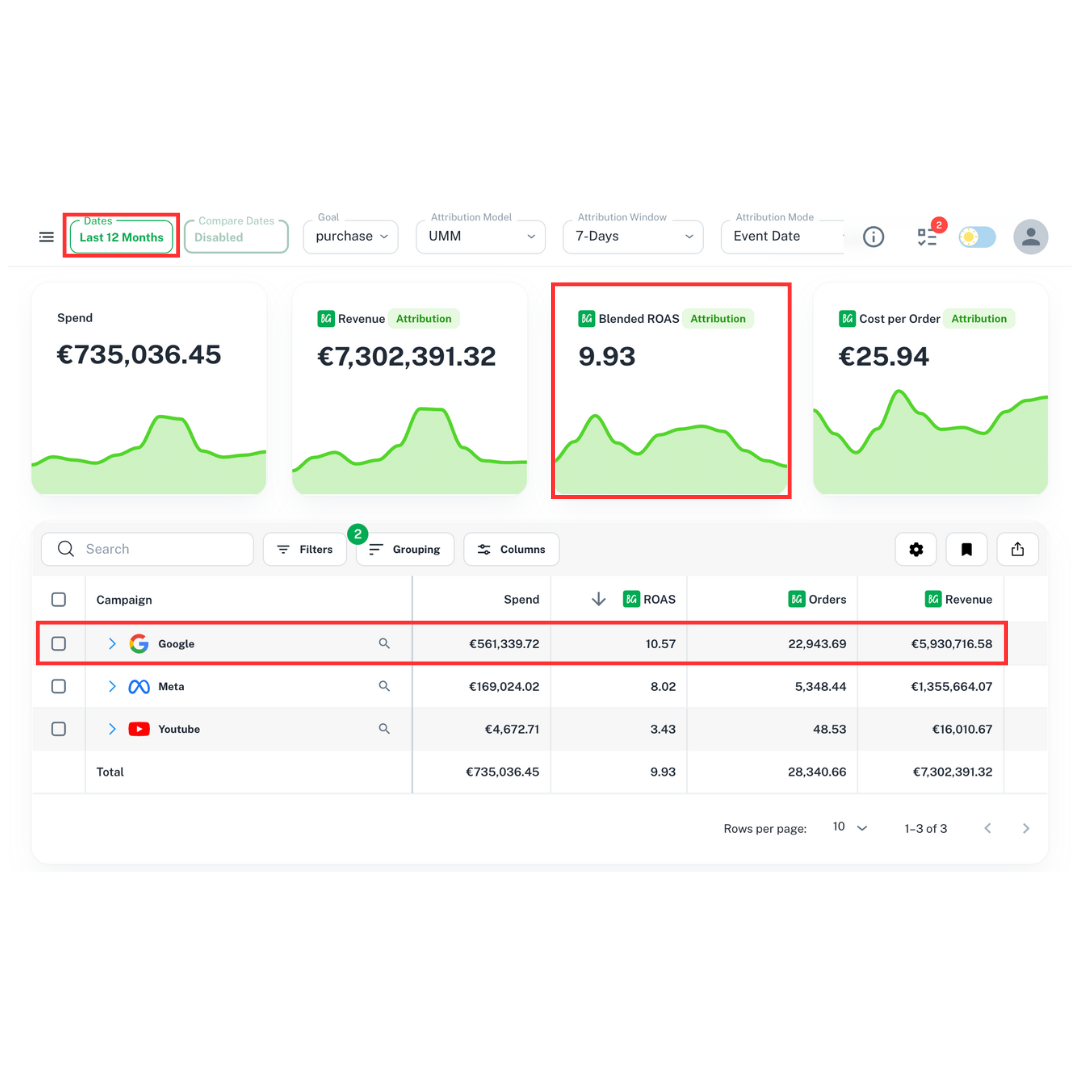Open the checklist tasks icon with badge
Viewport: 1080px width, 1080px height.
point(927,237)
